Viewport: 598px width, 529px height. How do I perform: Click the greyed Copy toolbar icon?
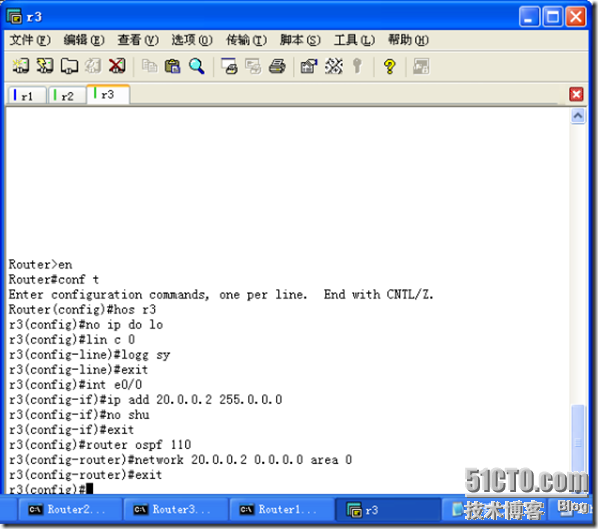click(149, 66)
